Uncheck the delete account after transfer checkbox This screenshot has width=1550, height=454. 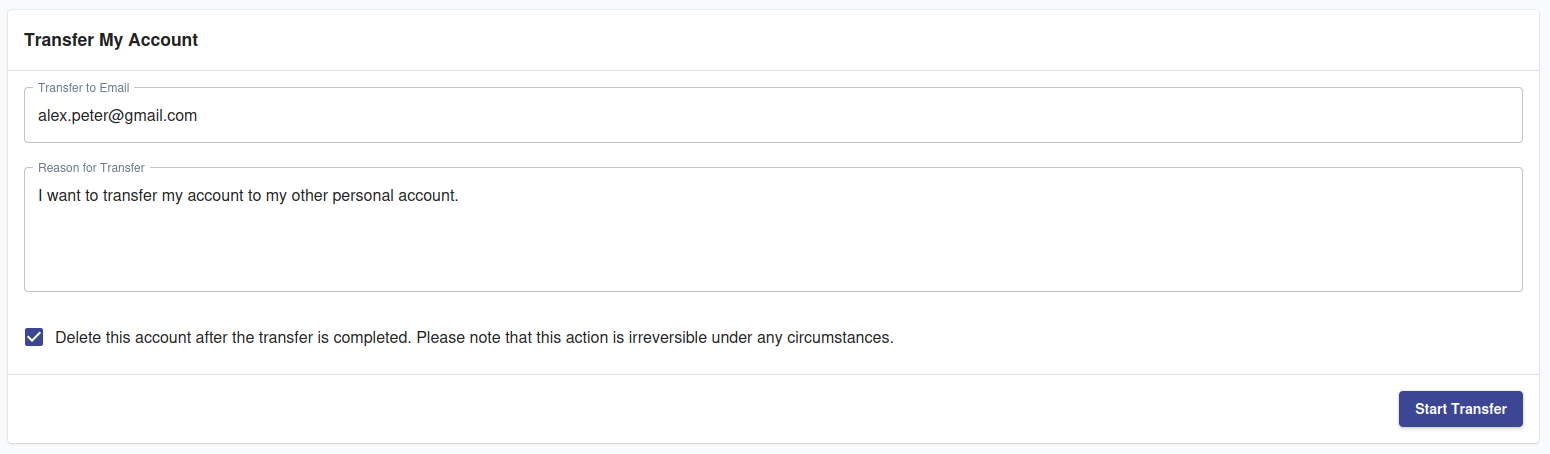point(34,337)
